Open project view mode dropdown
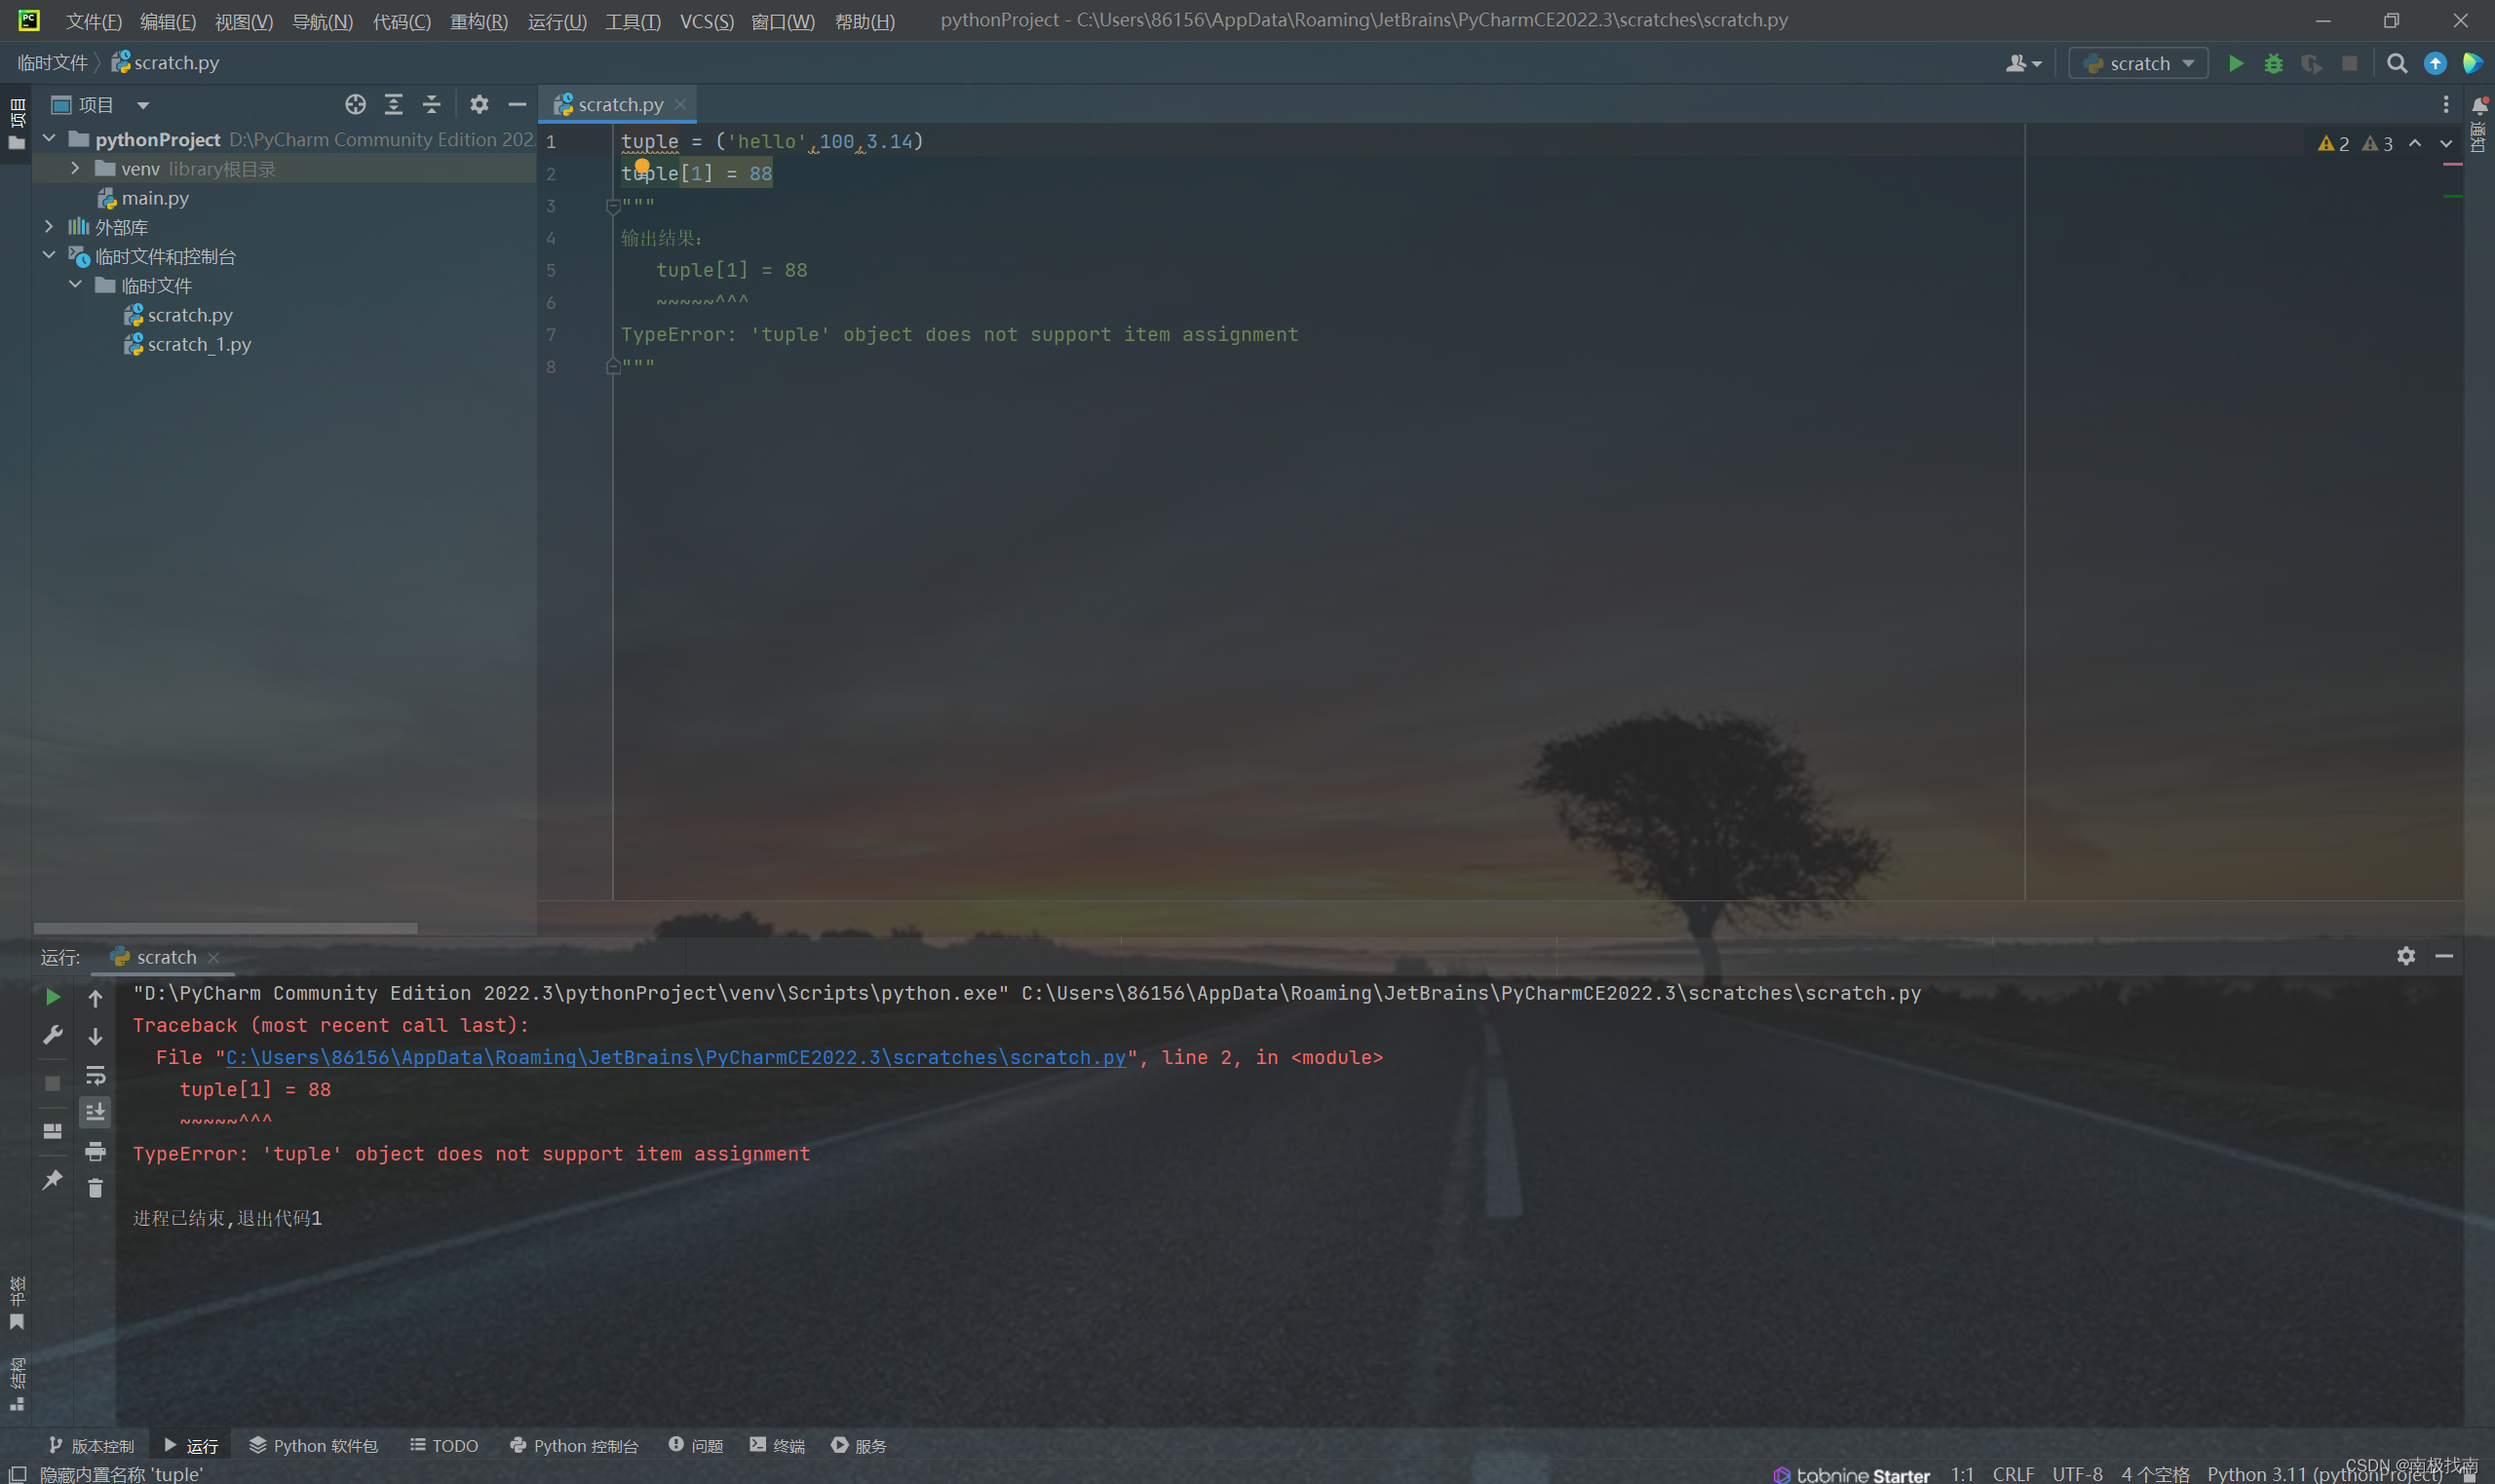 click(x=143, y=105)
